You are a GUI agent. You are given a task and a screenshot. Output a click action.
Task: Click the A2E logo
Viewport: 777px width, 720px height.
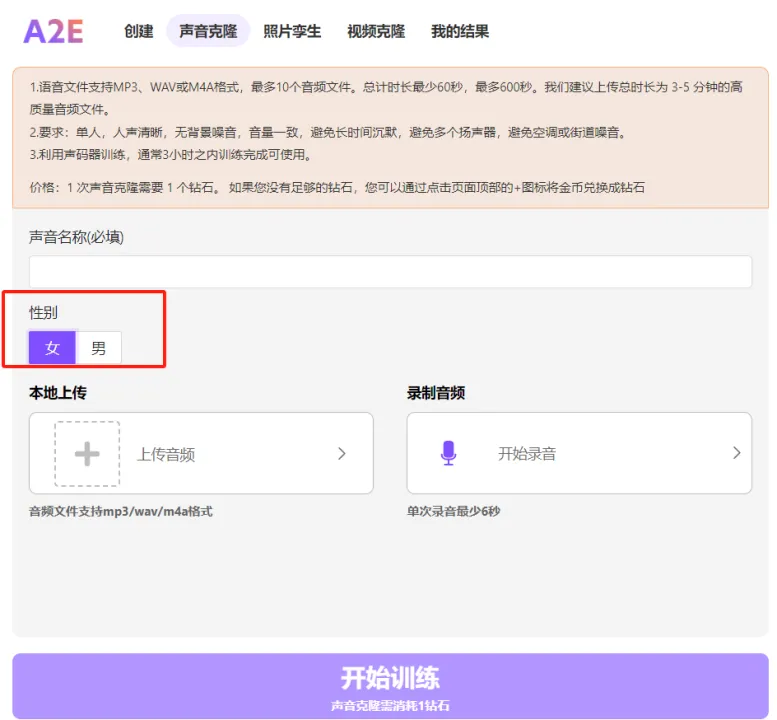tap(53, 31)
